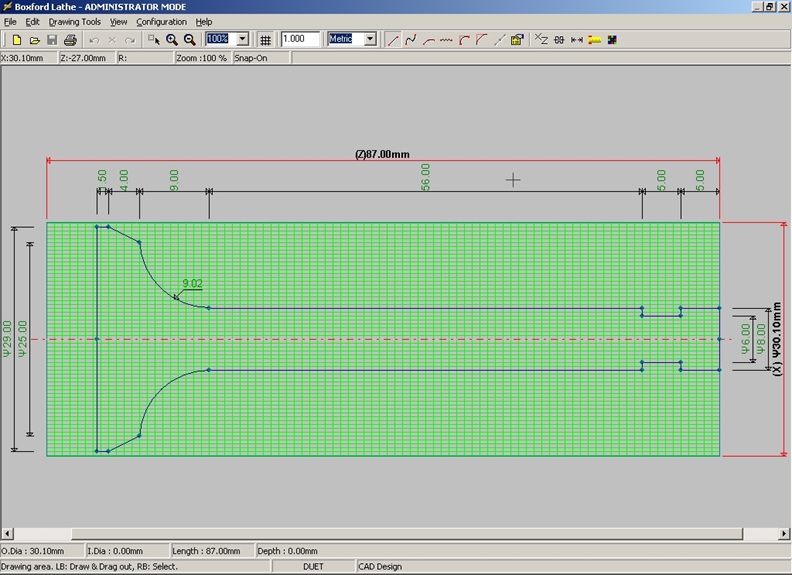The width and height of the screenshot is (792, 575).
Task: Click the 9.02 radius dimension label
Action: click(192, 283)
